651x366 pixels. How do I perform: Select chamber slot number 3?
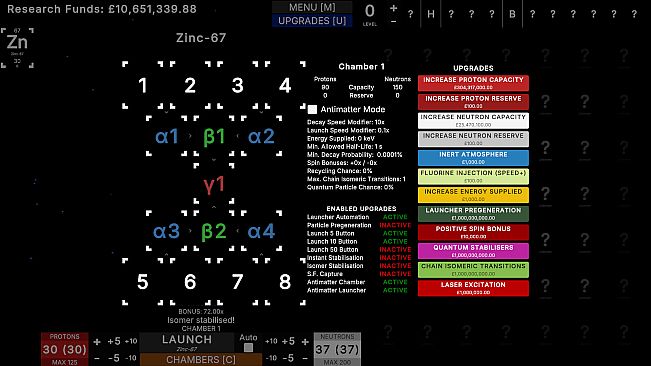click(237, 85)
